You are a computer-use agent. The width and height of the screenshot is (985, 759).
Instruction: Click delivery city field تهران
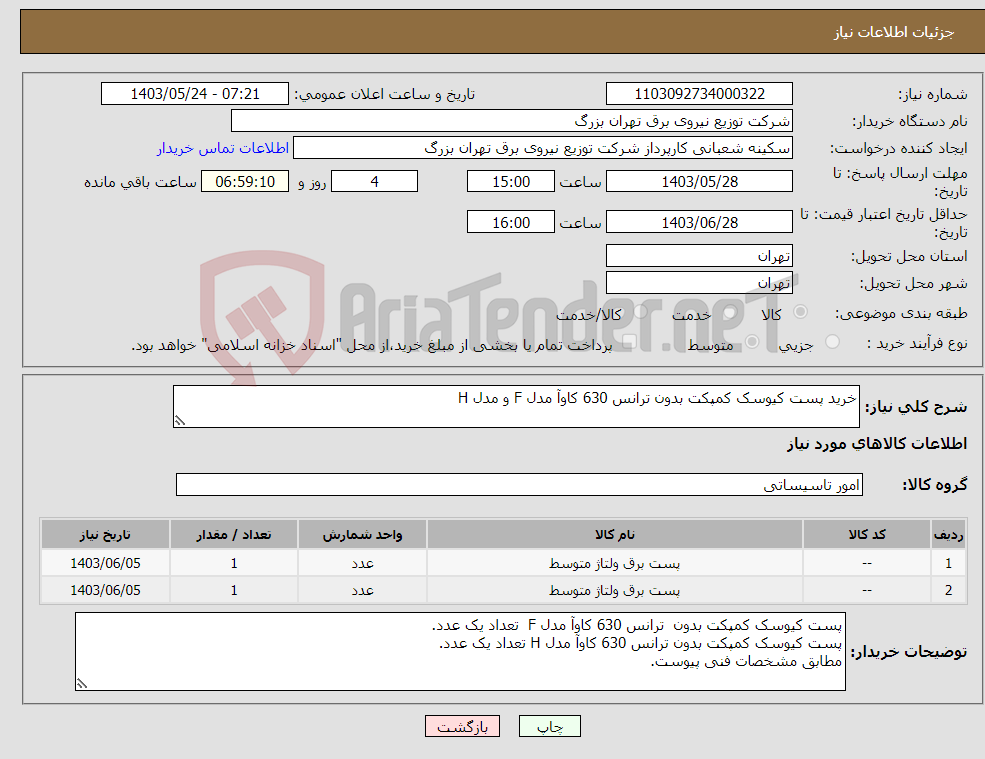[x=699, y=283]
